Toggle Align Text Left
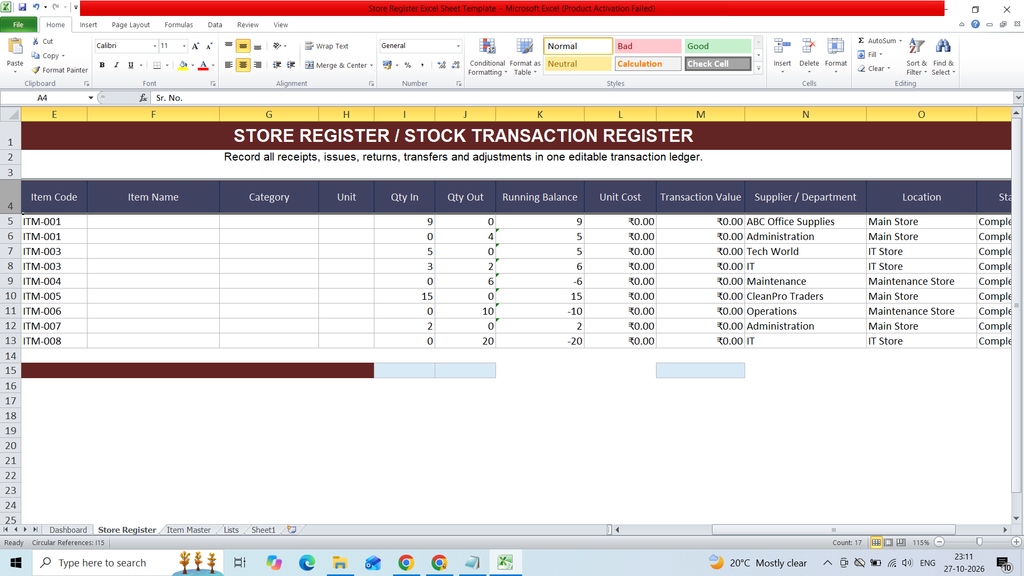1024x576 pixels. [x=229, y=65]
